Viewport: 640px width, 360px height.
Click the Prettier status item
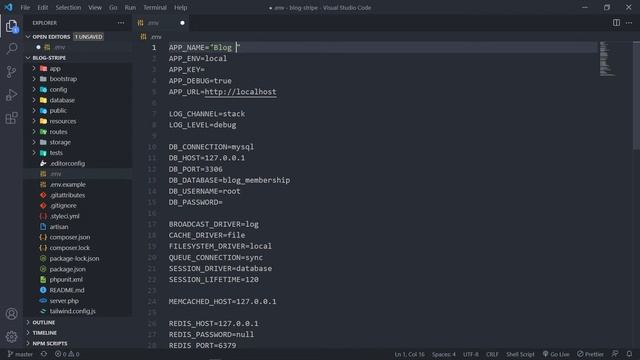pos(590,354)
